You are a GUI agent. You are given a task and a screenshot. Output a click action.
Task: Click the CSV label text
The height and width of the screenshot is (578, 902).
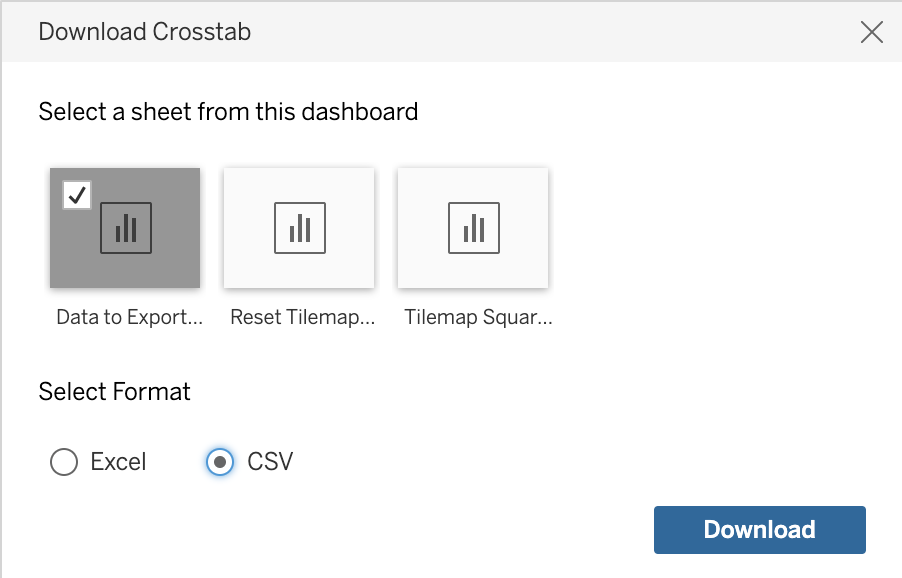(x=270, y=462)
